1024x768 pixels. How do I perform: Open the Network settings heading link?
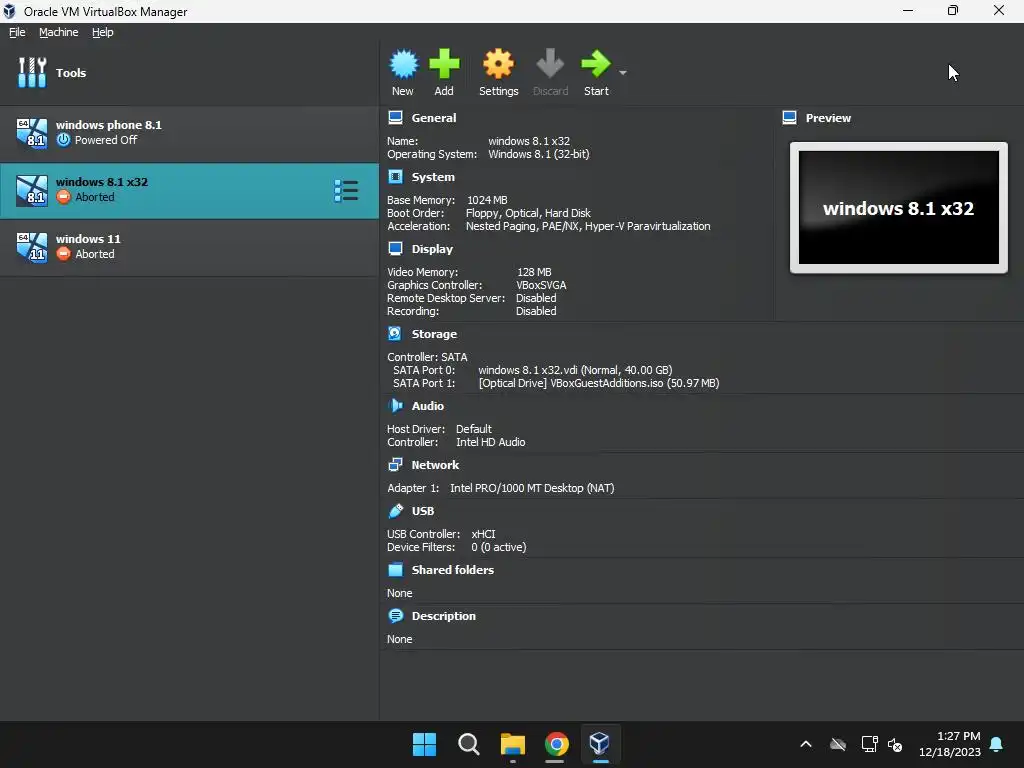[x=435, y=465]
